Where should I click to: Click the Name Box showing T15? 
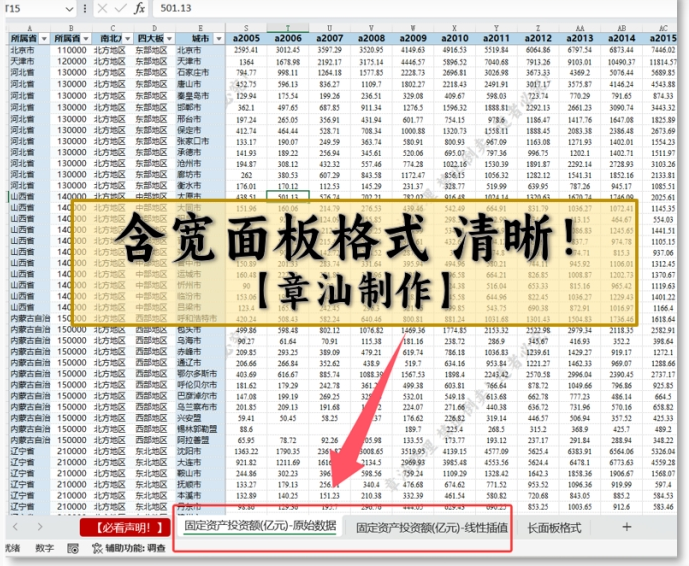tap(35, 9)
